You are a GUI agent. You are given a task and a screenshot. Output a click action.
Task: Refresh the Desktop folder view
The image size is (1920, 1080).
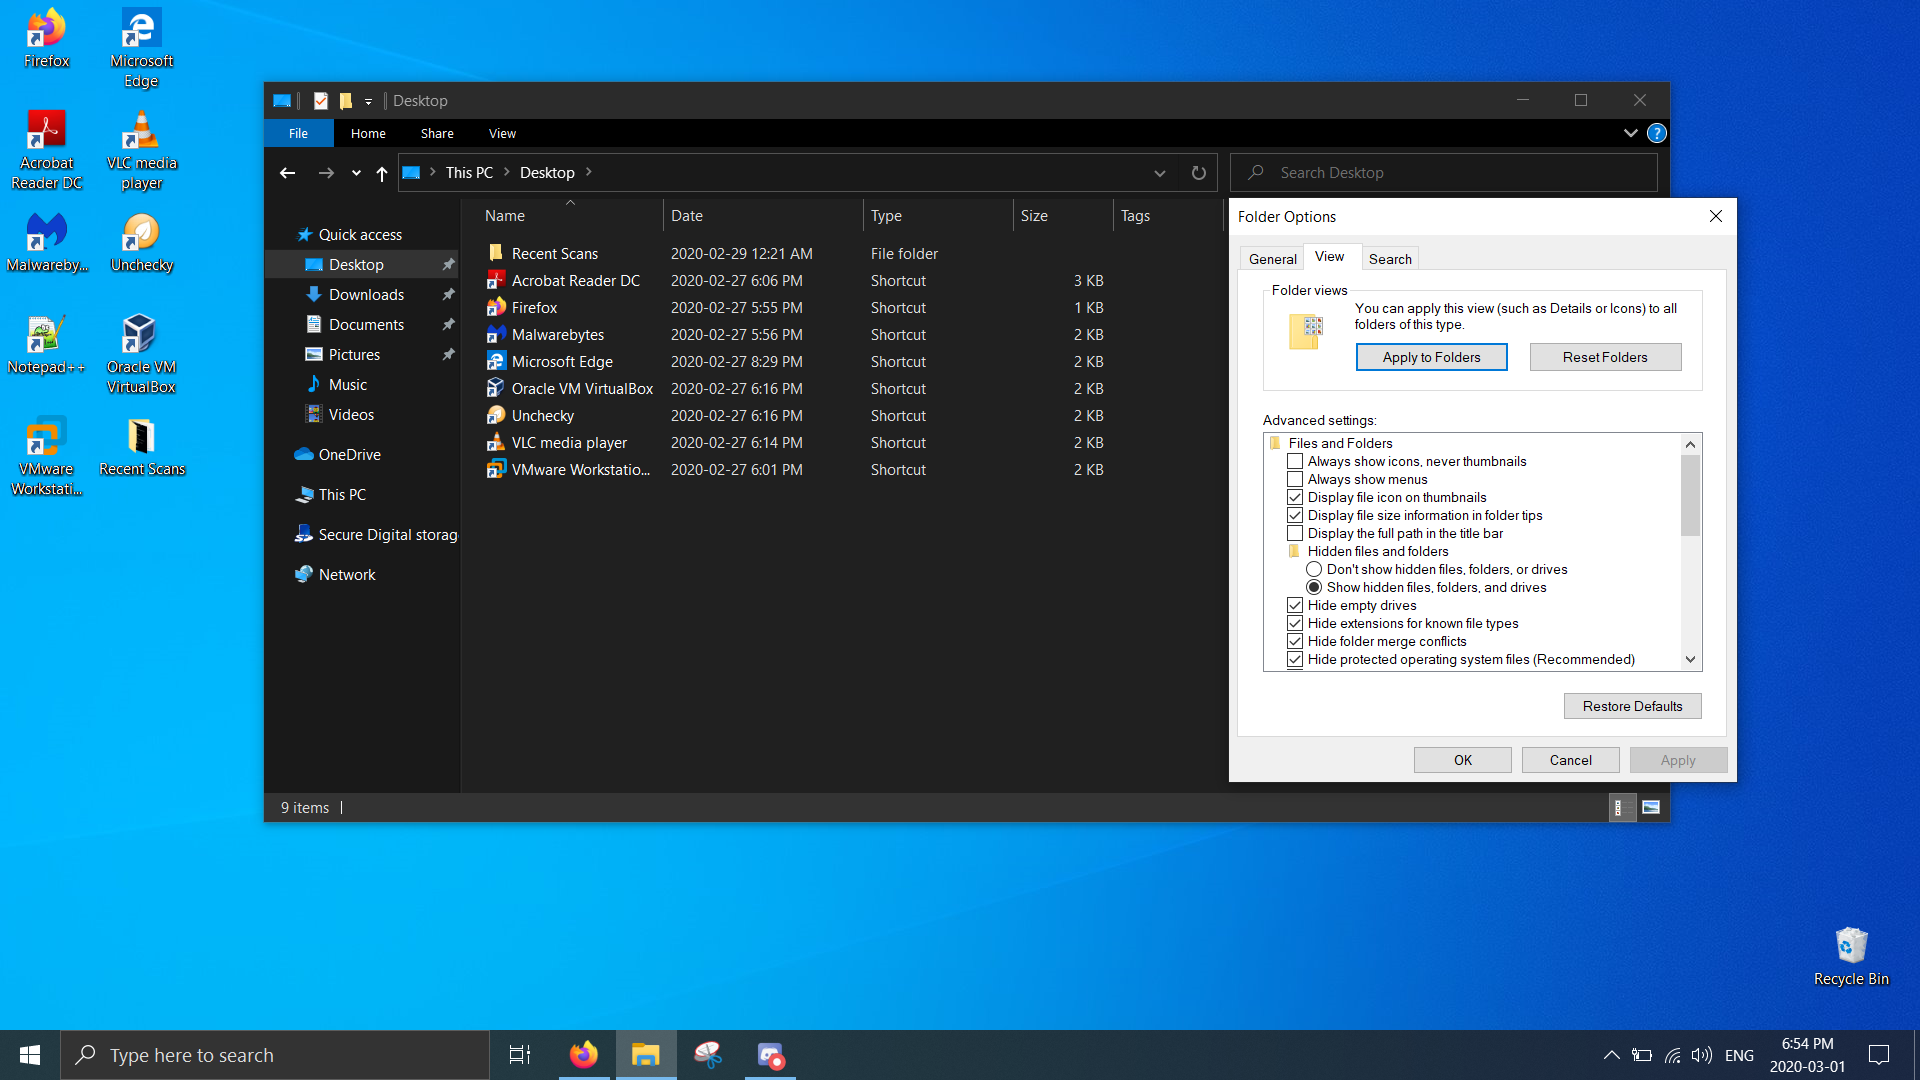(x=1198, y=173)
